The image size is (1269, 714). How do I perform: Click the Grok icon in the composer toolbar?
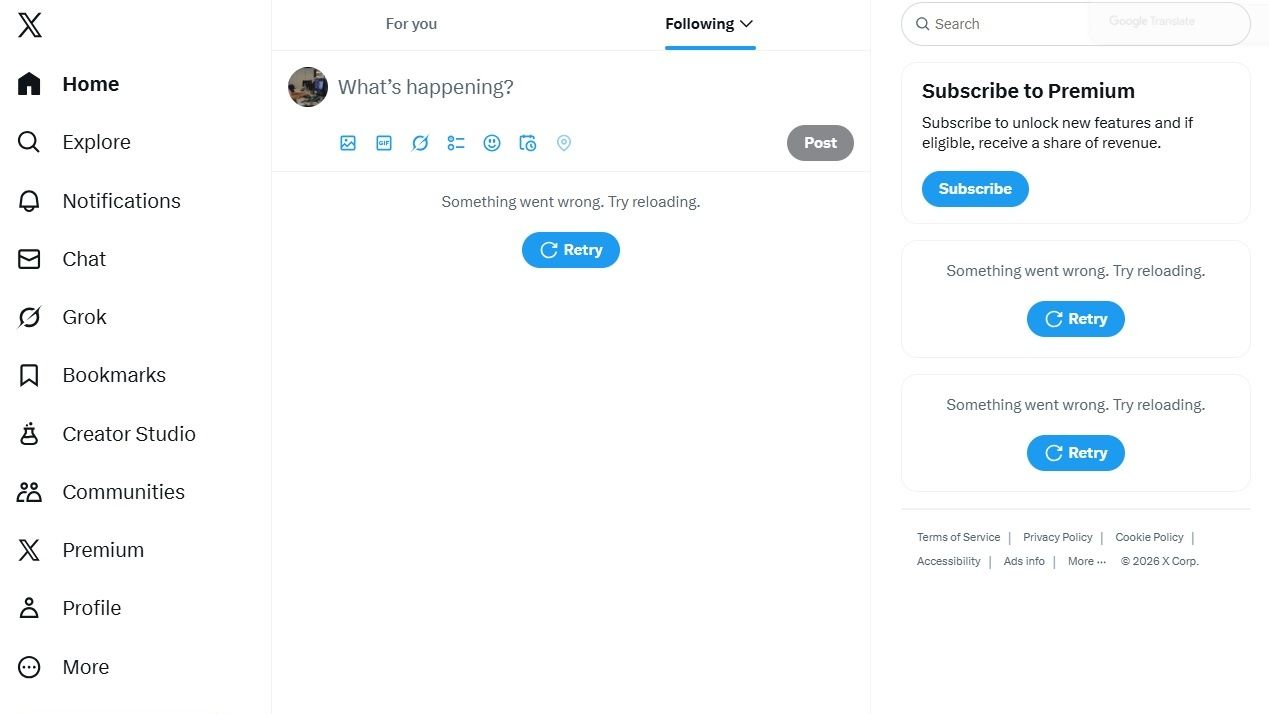pyautogui.click(x=420, y=143)
